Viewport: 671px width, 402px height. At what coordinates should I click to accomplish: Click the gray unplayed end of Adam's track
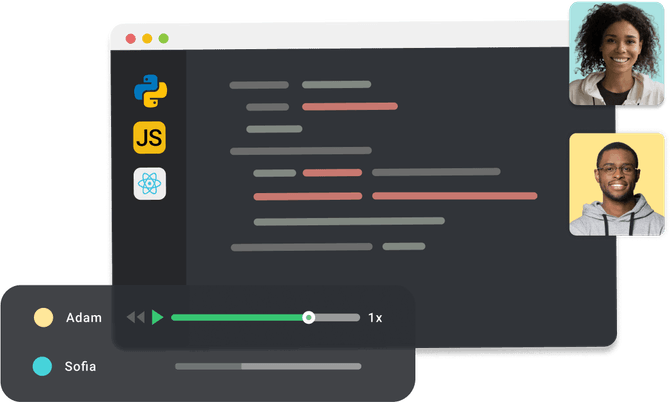[x=338, y=318]
